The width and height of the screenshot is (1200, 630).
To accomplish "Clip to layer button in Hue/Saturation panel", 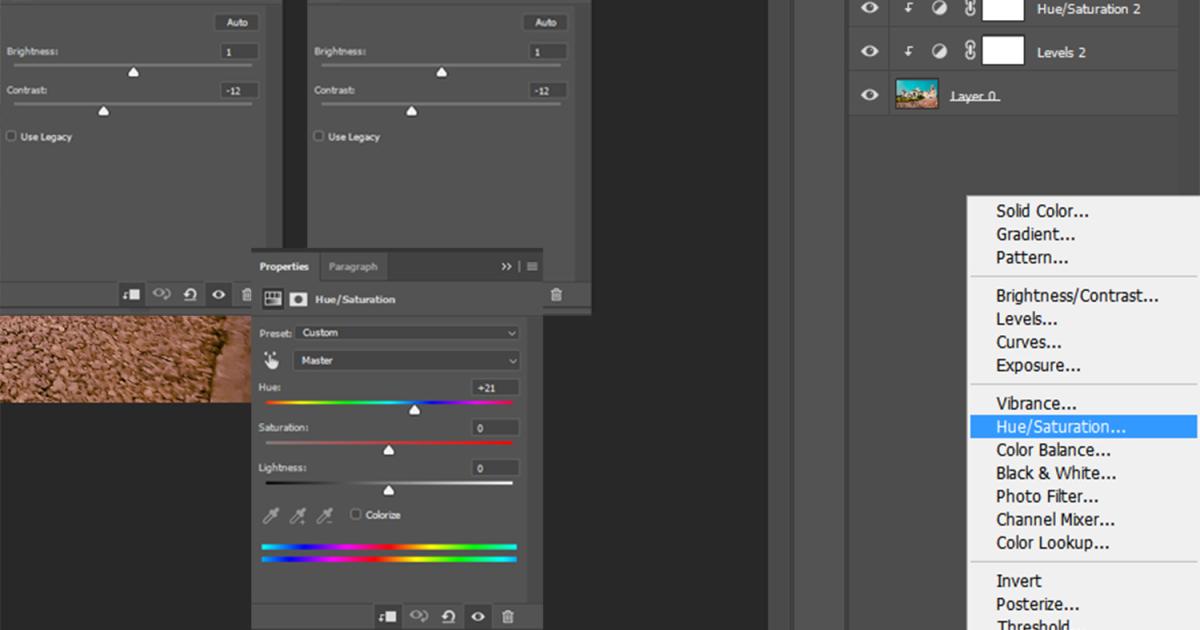I will 387,617.
